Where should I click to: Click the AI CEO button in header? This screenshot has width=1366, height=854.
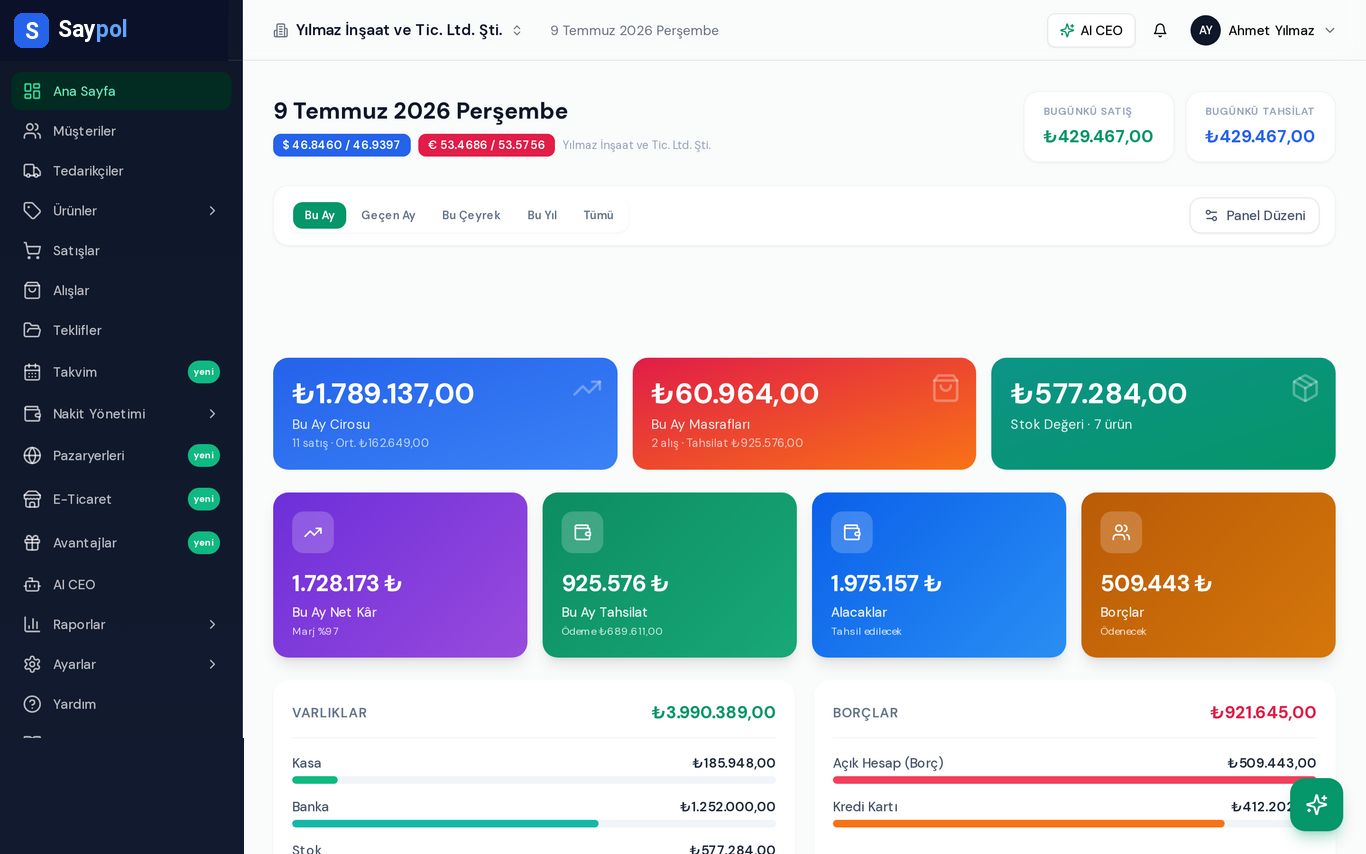1091,30
